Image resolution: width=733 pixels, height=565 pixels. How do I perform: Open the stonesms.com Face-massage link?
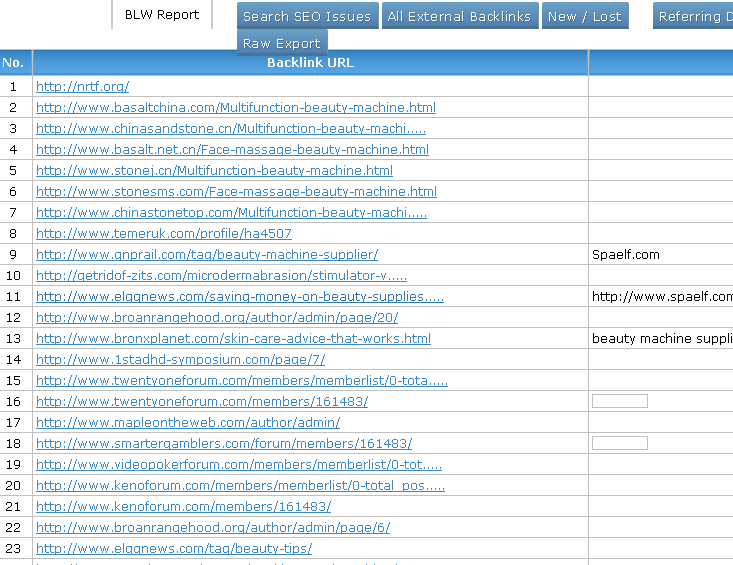pyautogui.click(x=236, y=192)
